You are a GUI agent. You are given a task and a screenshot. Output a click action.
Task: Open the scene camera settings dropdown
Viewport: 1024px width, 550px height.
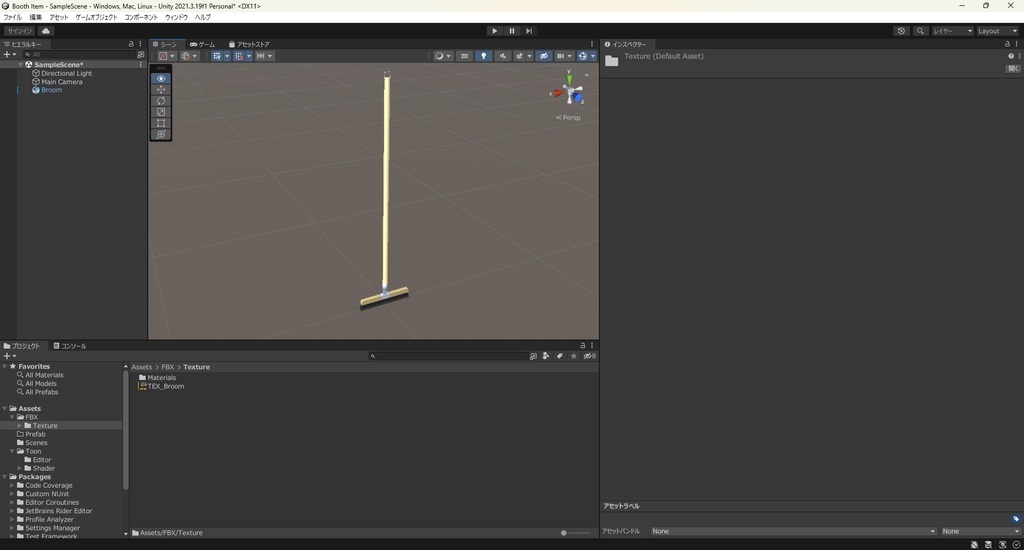tap(564, 56)
